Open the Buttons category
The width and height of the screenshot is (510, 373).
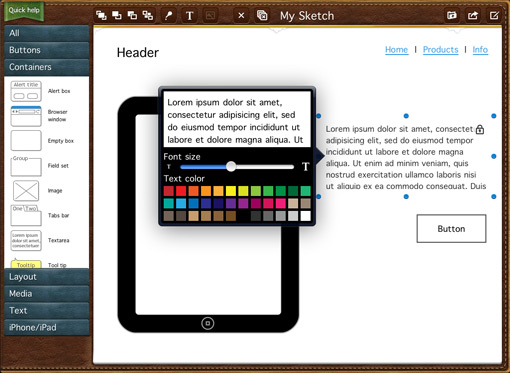[x=47, y=50]
